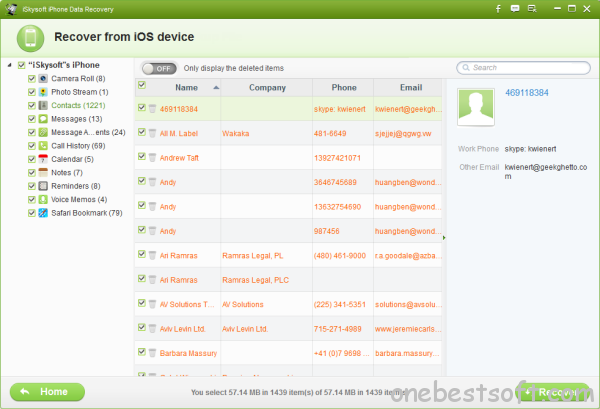Click the search magnifier icon

point(466,68)
